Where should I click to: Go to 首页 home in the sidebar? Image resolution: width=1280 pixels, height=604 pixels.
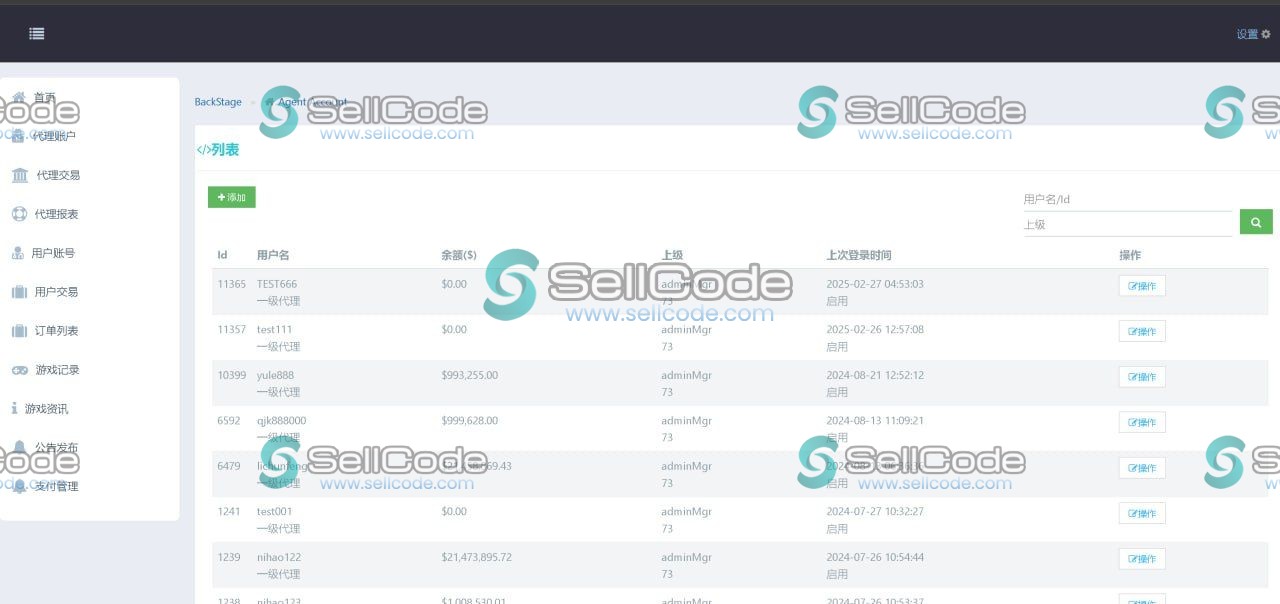point(44,97)
